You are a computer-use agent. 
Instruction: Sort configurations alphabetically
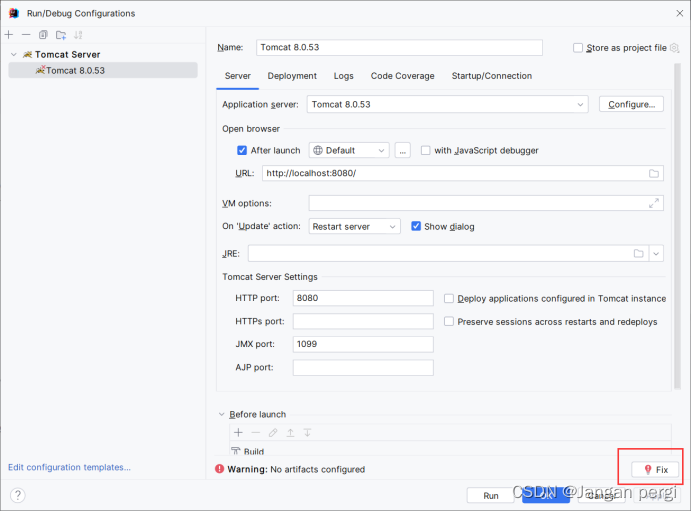click(x=78, y=35)
